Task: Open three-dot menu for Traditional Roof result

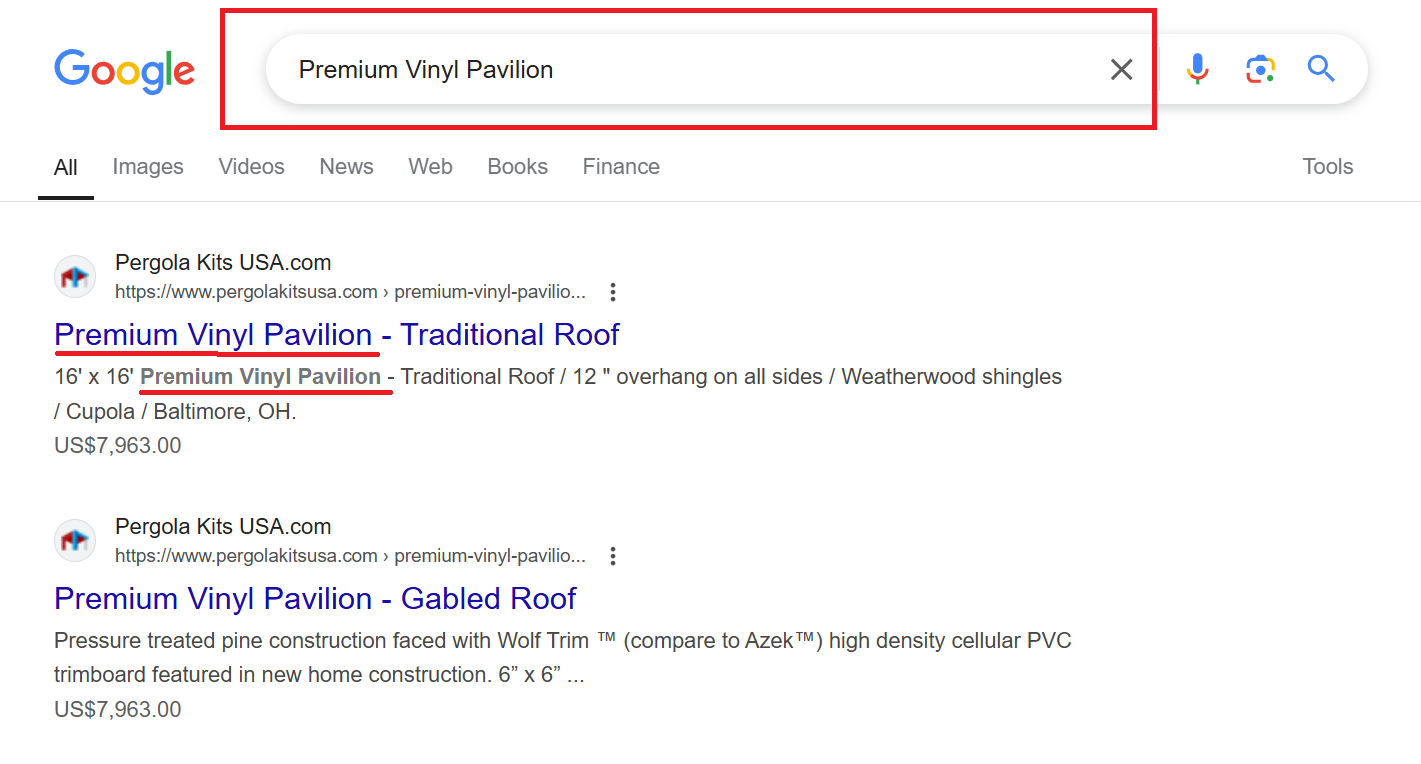Action: click(x=613, y=292)
